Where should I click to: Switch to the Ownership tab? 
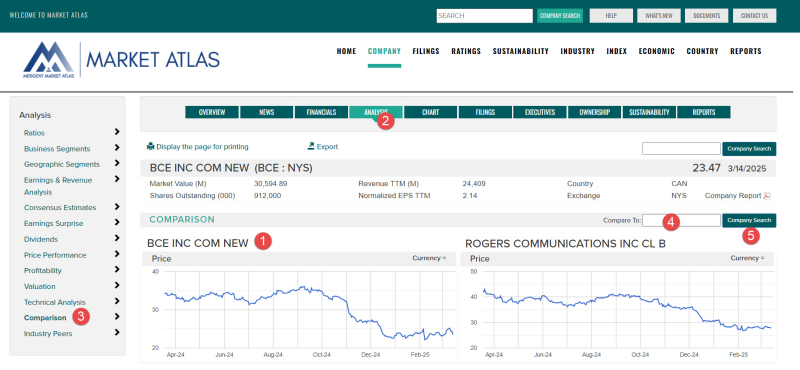tap(594, 112)
